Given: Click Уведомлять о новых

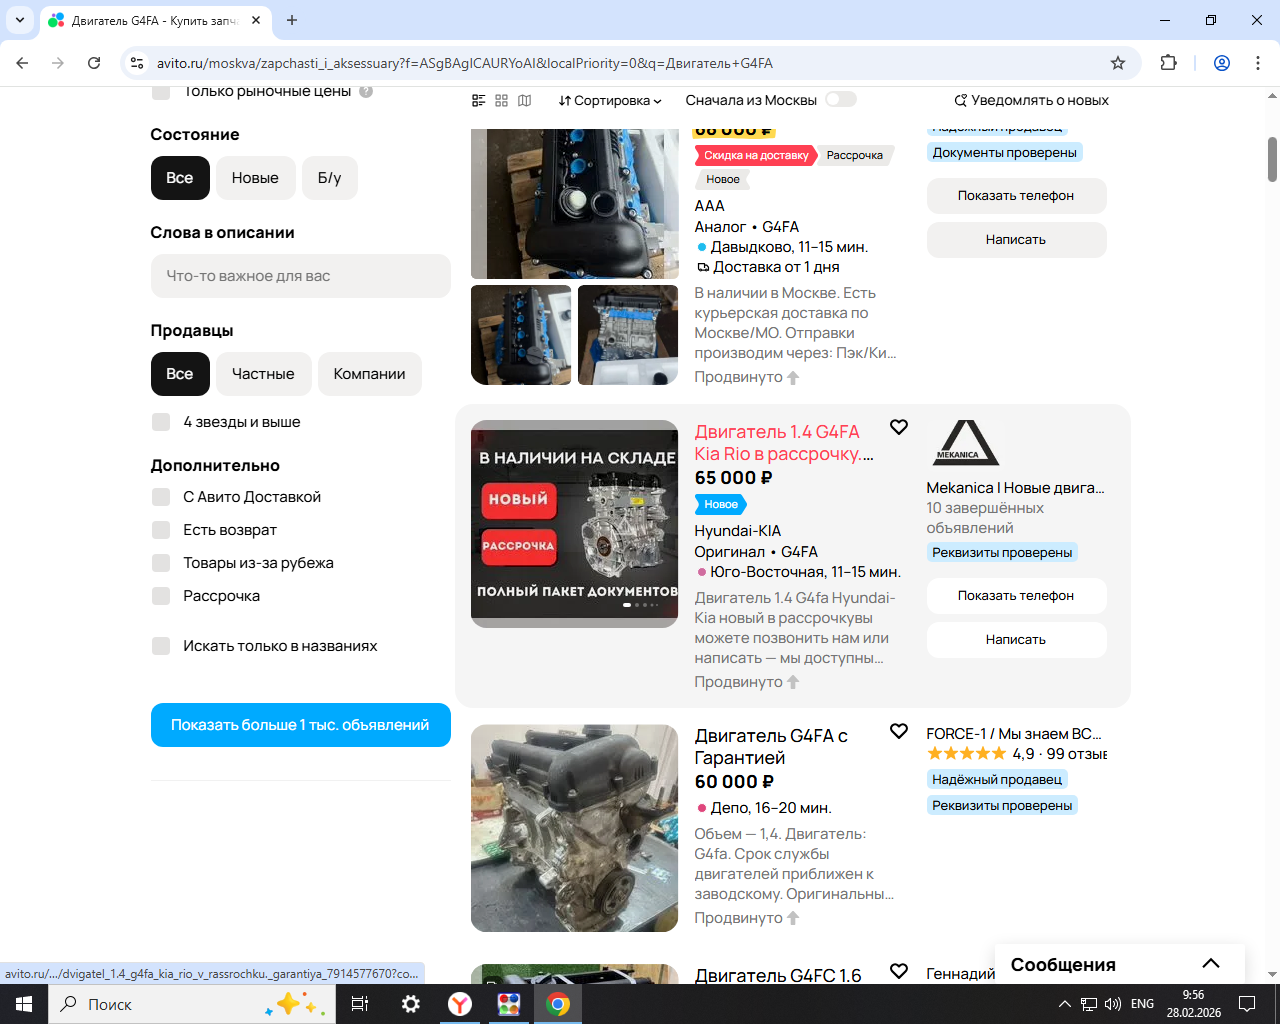Looking at the screenshot, I should tap(1031, 100).
